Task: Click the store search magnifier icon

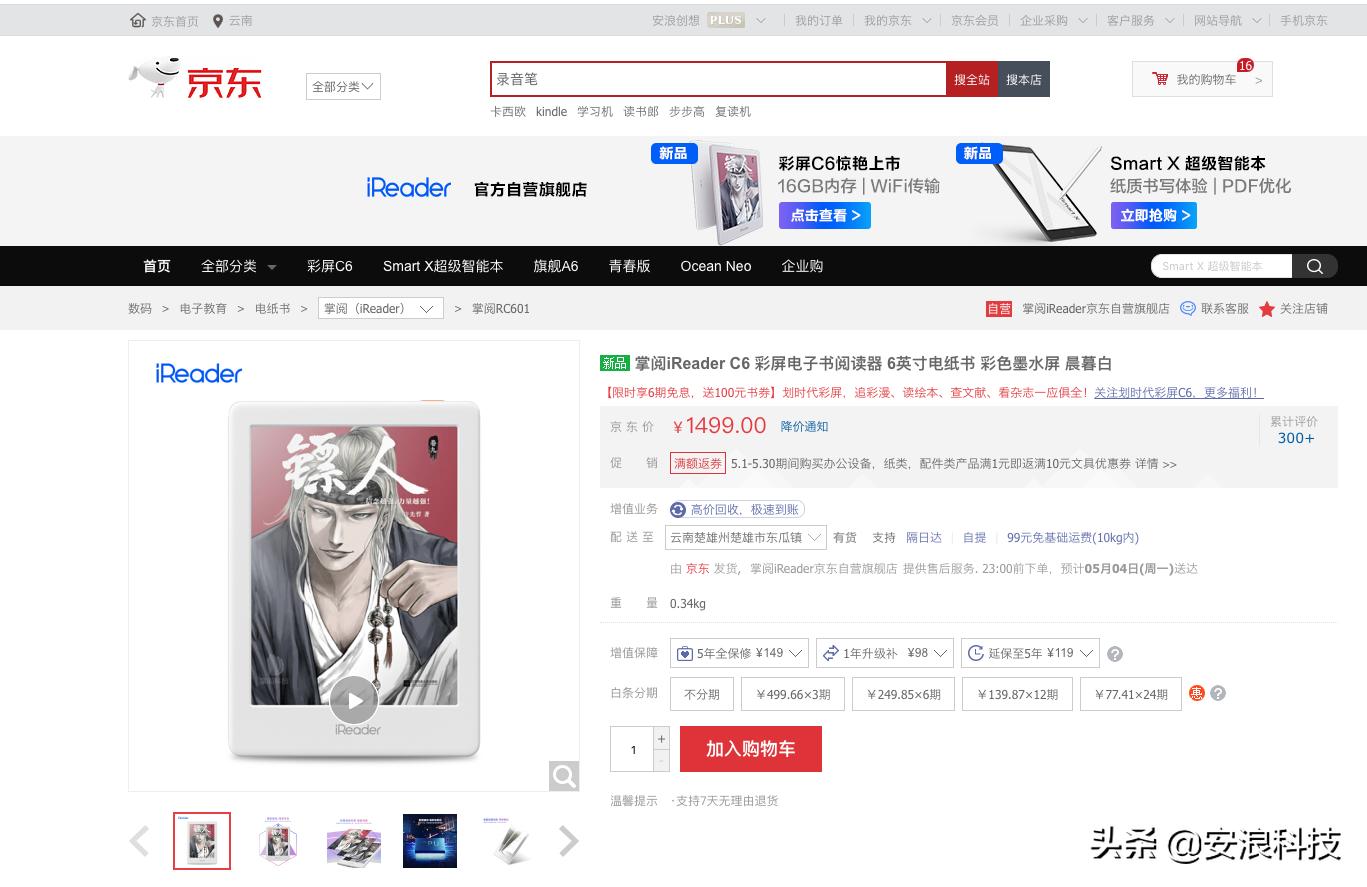Action: (1315, 266)
